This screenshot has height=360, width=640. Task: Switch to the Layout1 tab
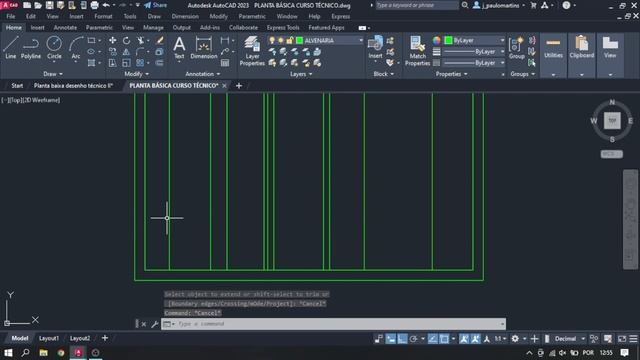pos(49,338)
